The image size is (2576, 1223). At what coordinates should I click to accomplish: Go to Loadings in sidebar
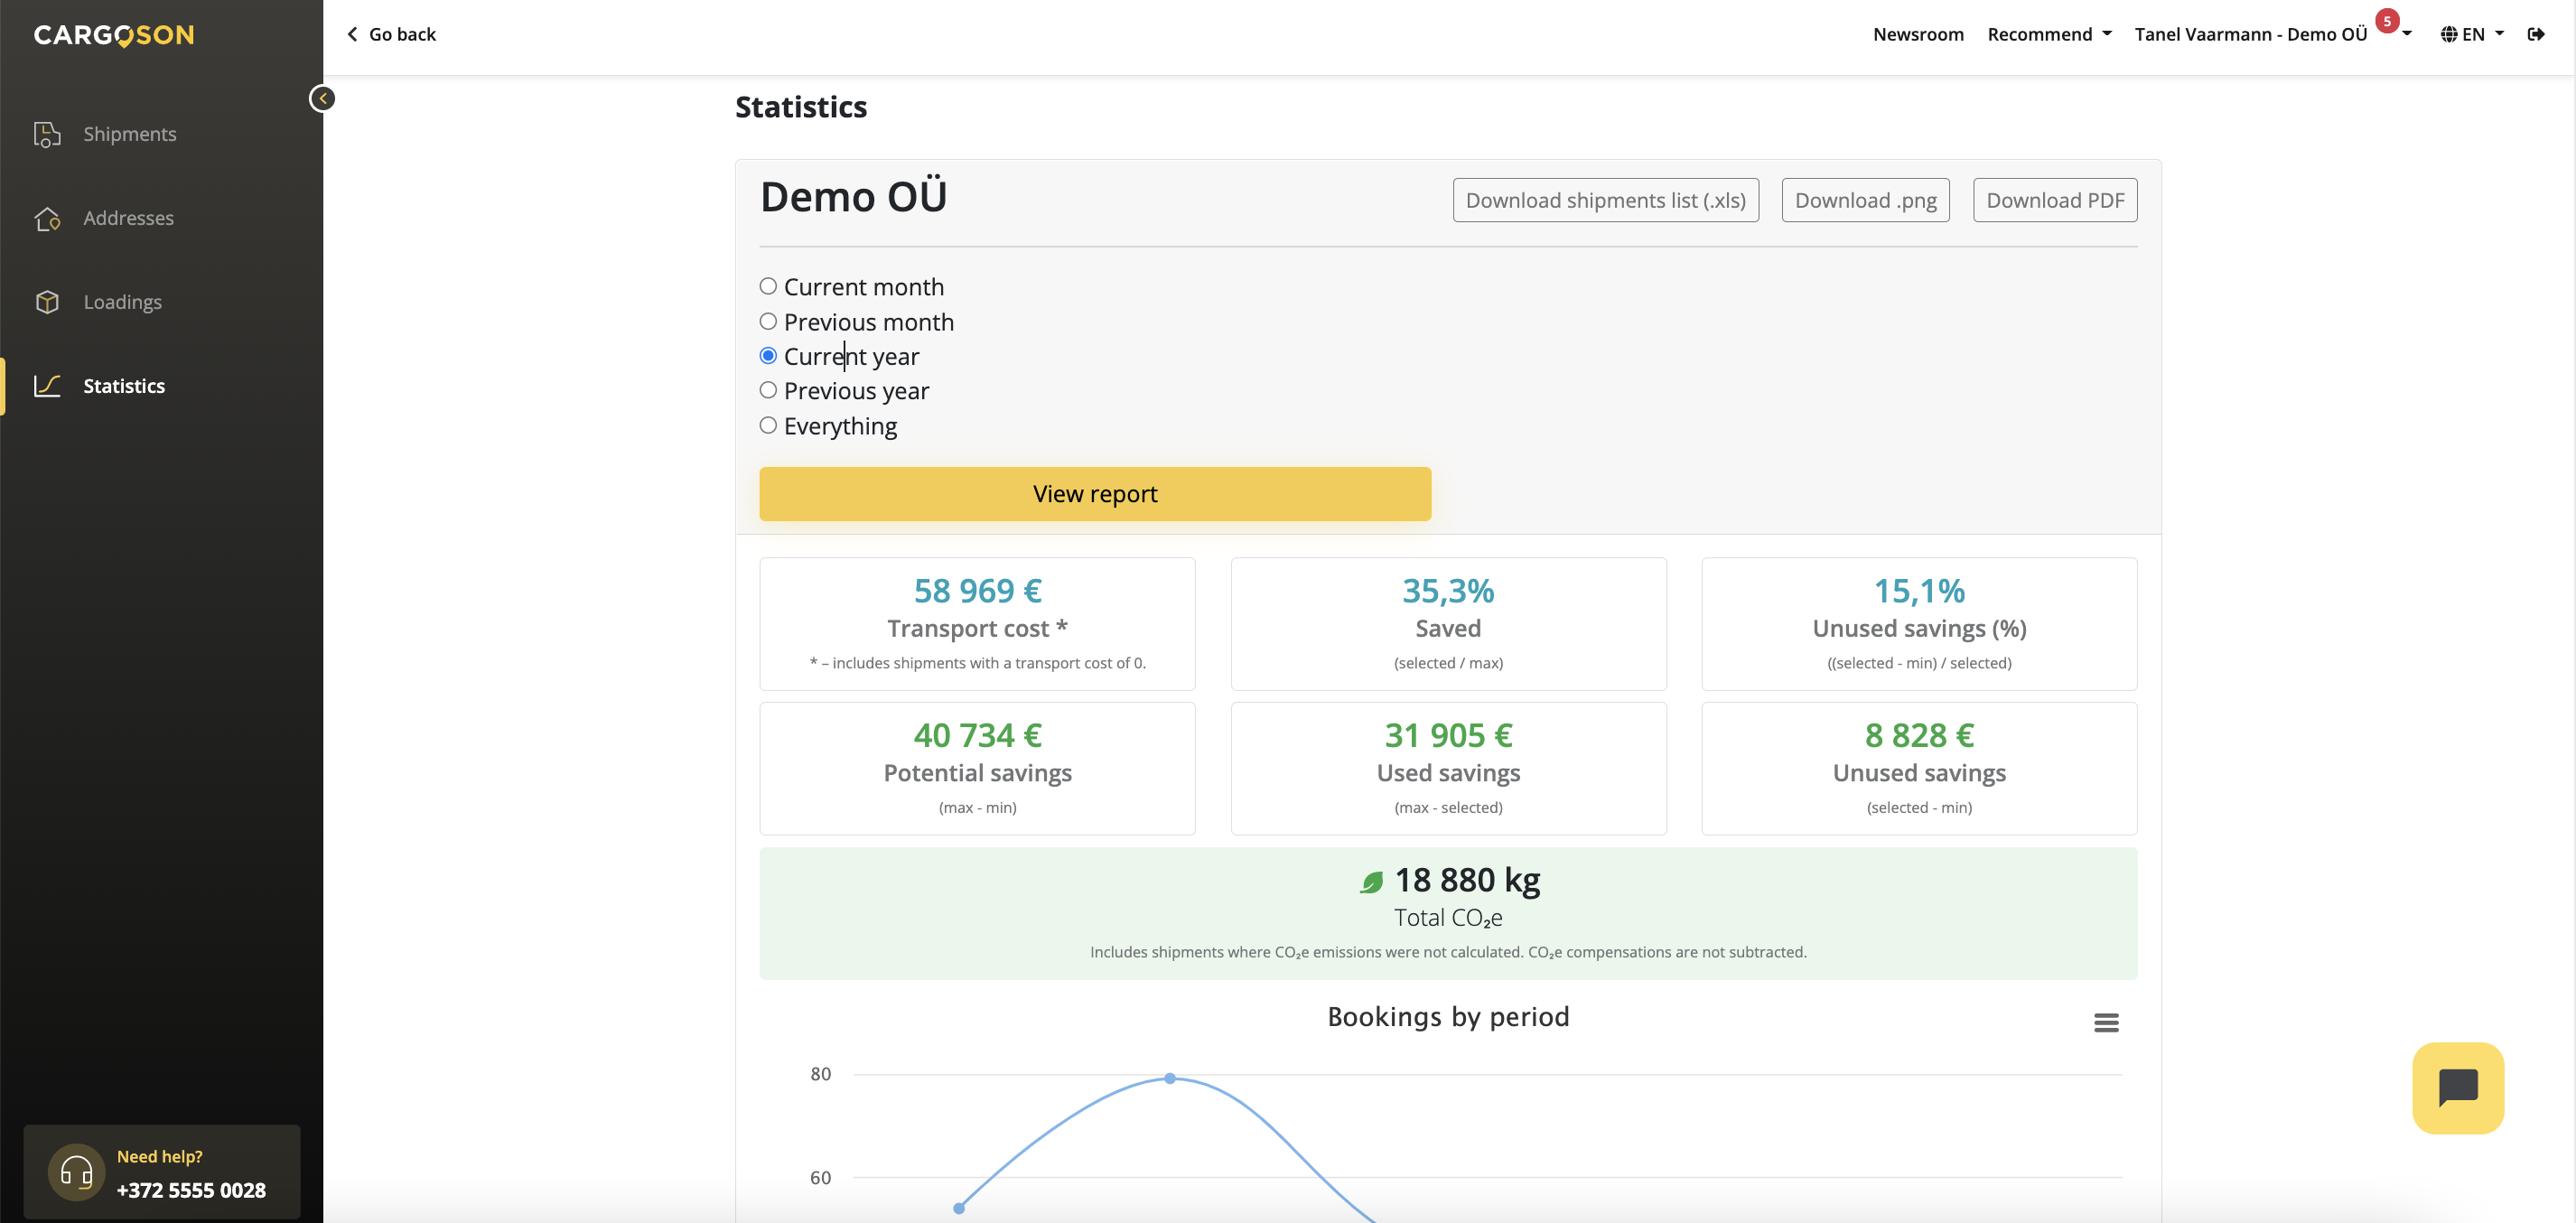(x=122, y=302)
